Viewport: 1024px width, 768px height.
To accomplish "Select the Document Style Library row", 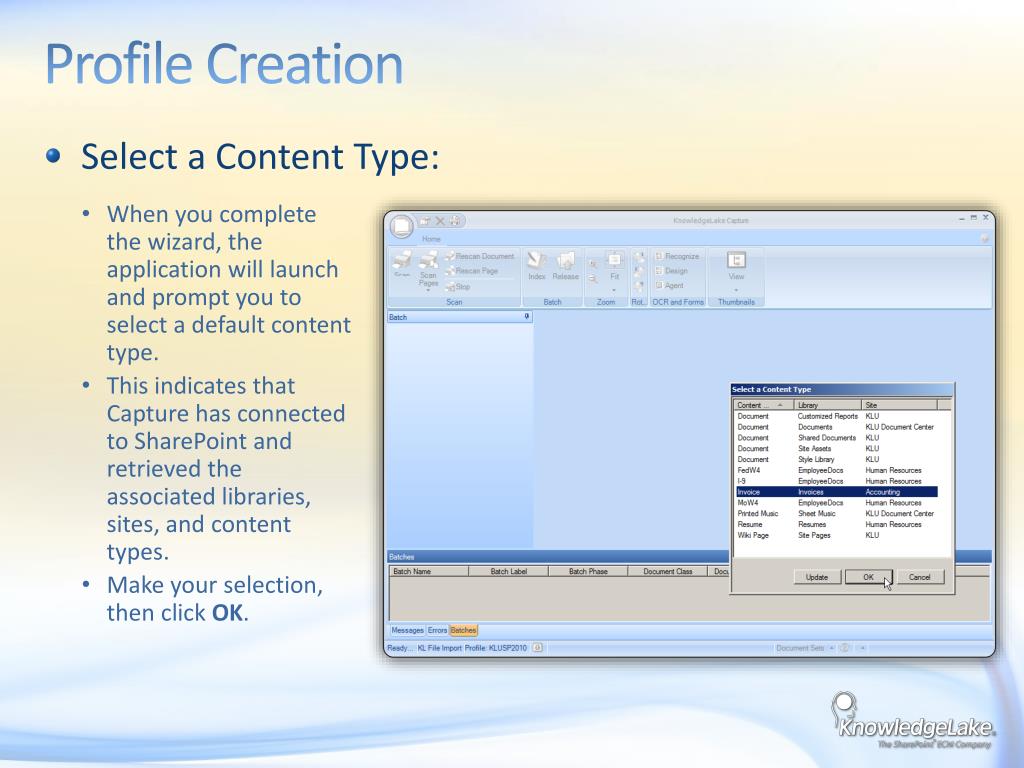I will pos(837,459).
